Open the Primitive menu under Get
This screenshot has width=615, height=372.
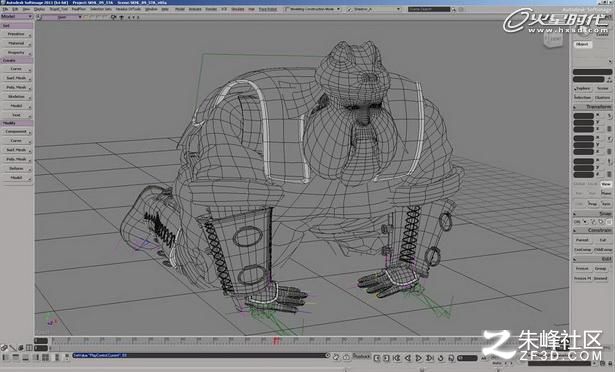pos(16,34)
